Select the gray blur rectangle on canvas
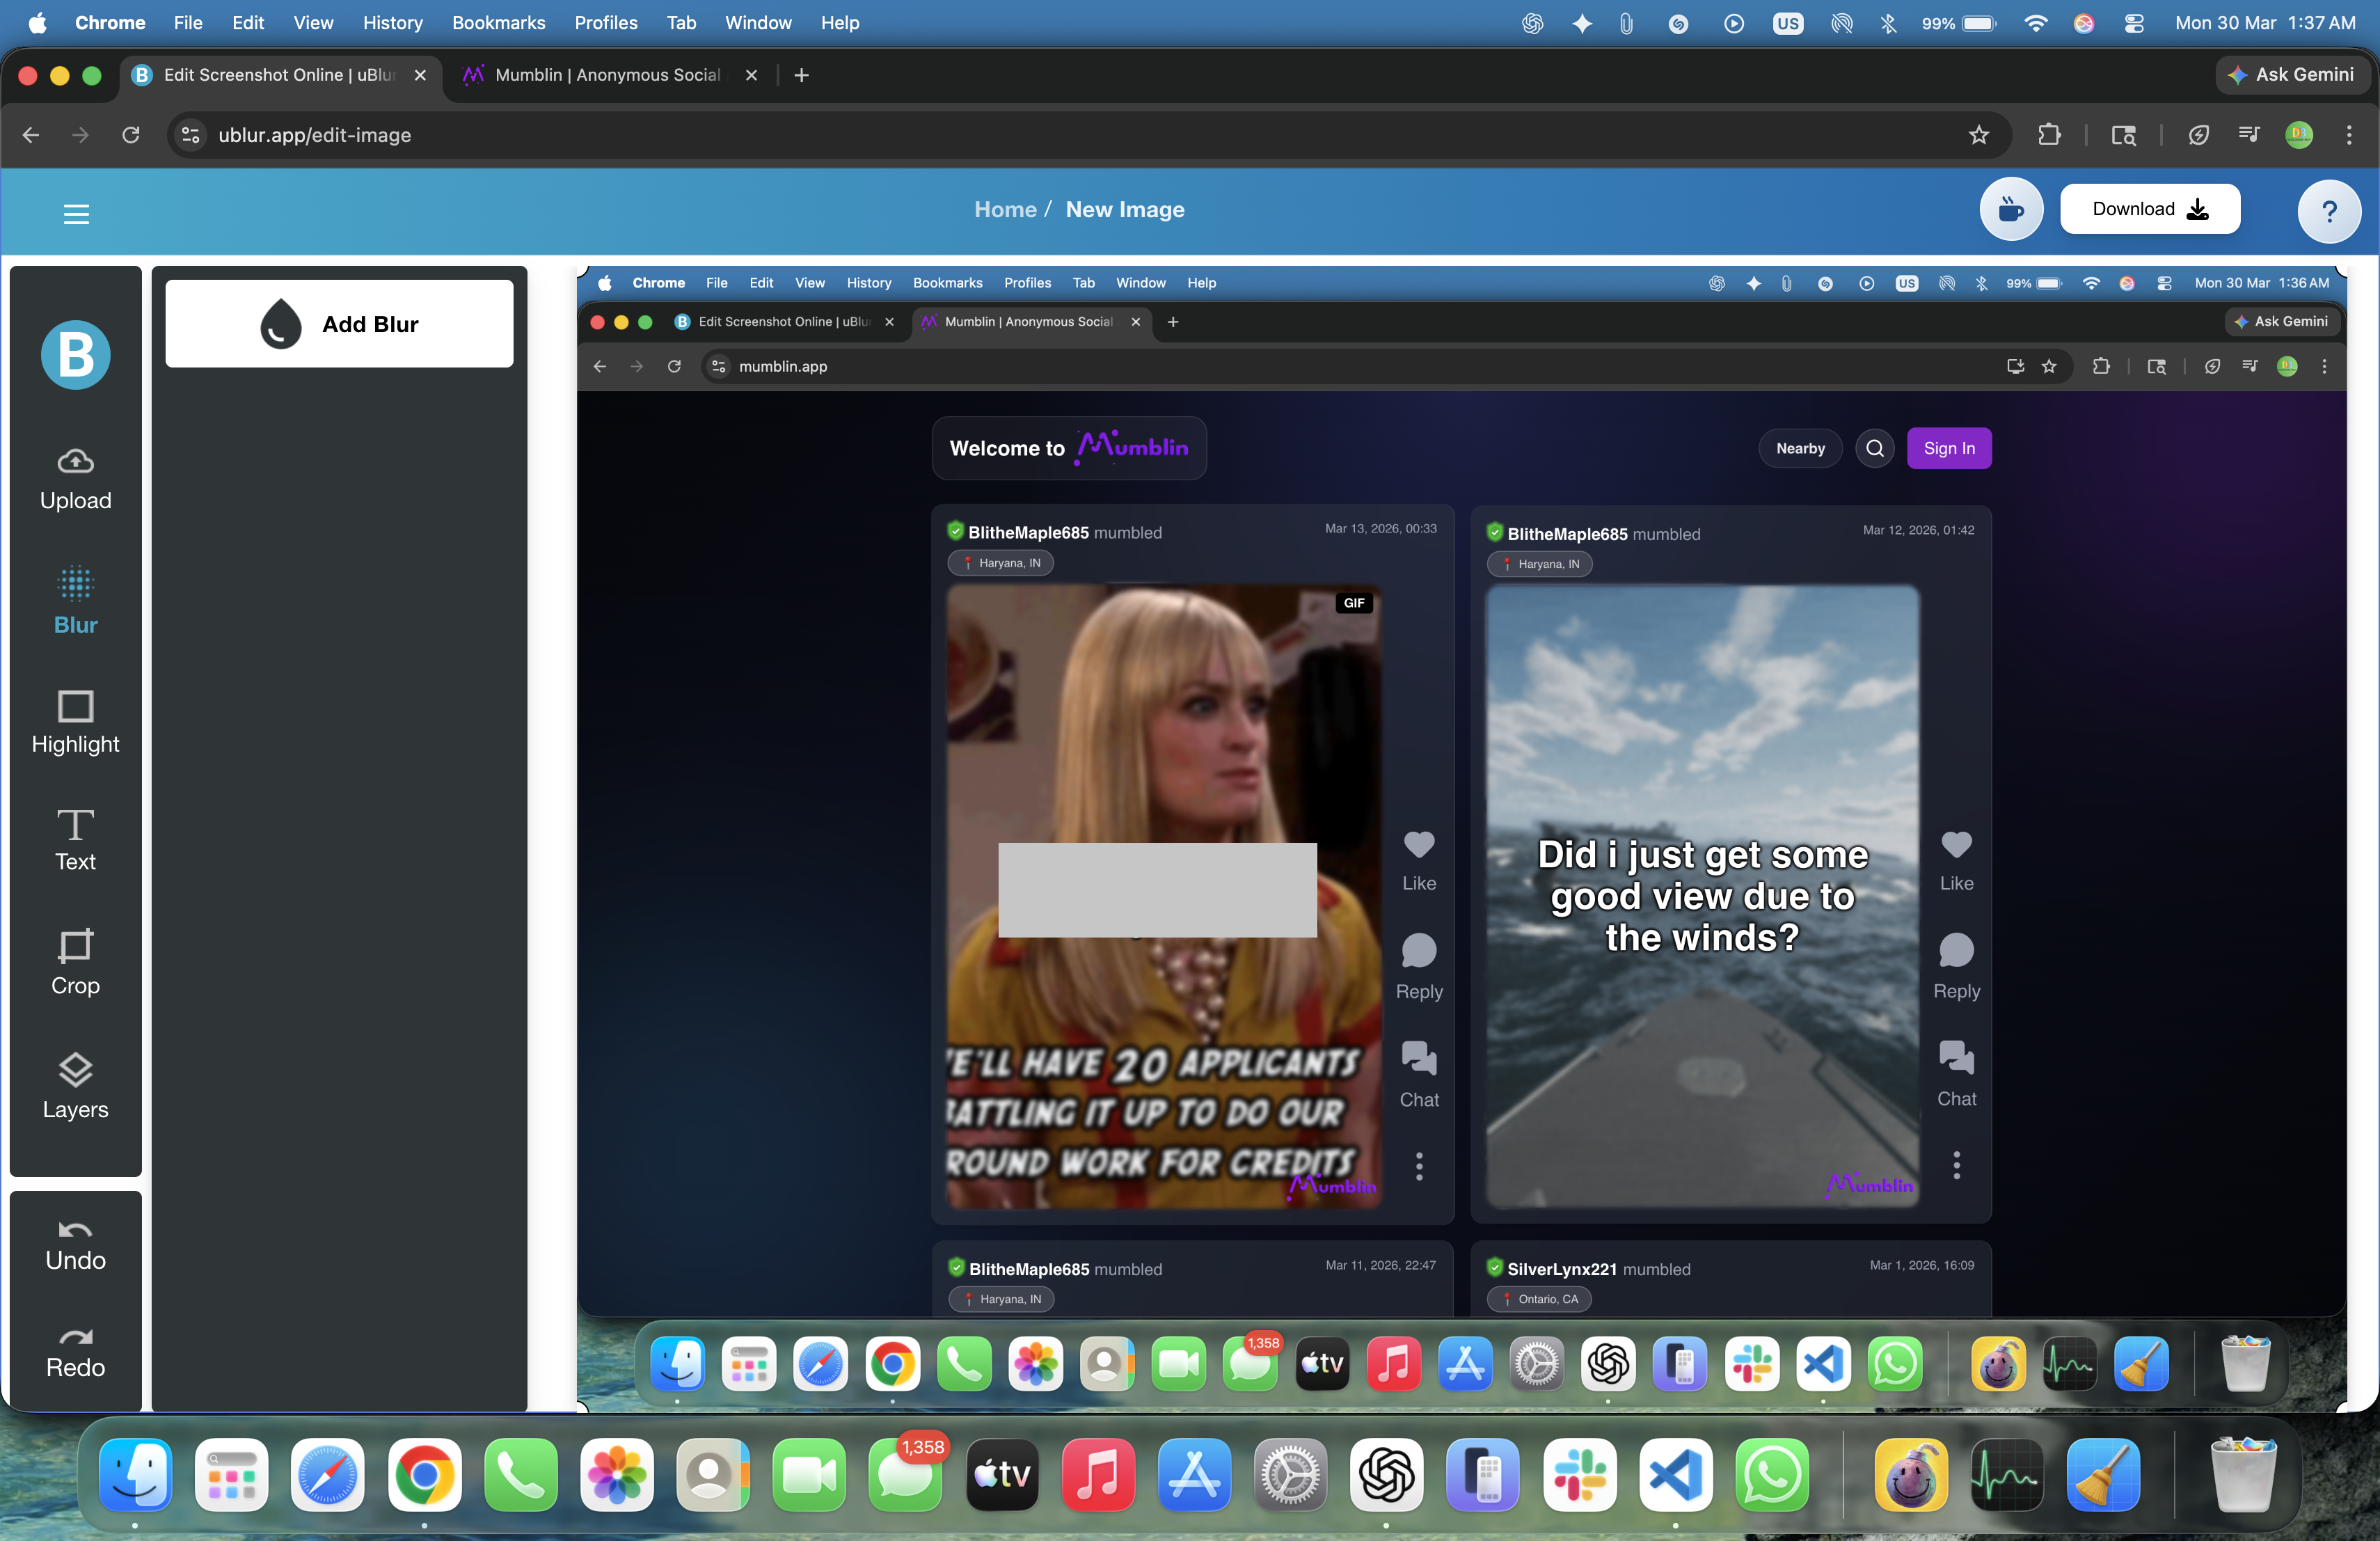The height and width of the screenshot is (1541, 2380). click(x=1157, y=889)
